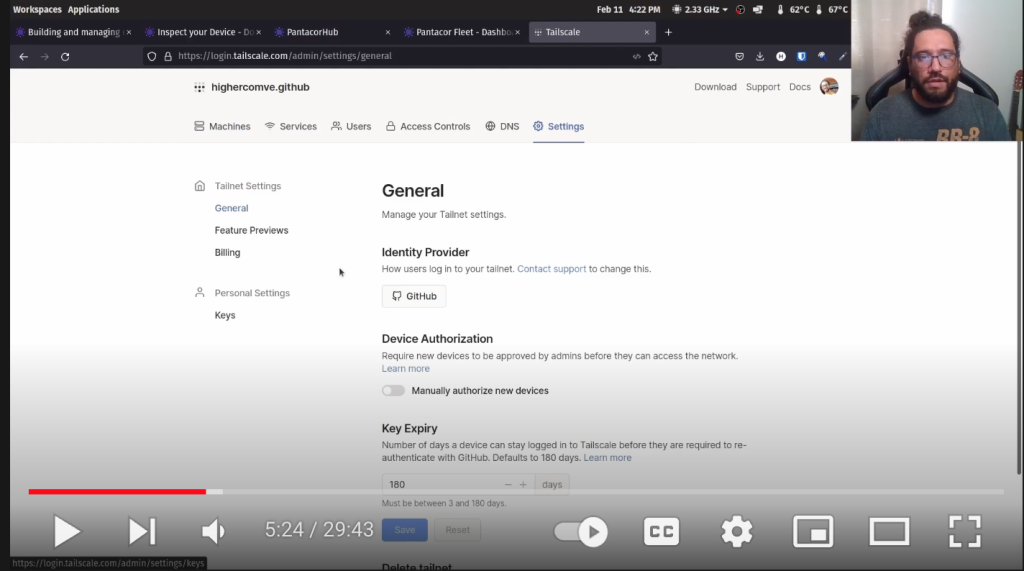Click the Feb 11 clock display
Image resolution: width=1024 pixels, height=571 pixels.
click(628, 10)
